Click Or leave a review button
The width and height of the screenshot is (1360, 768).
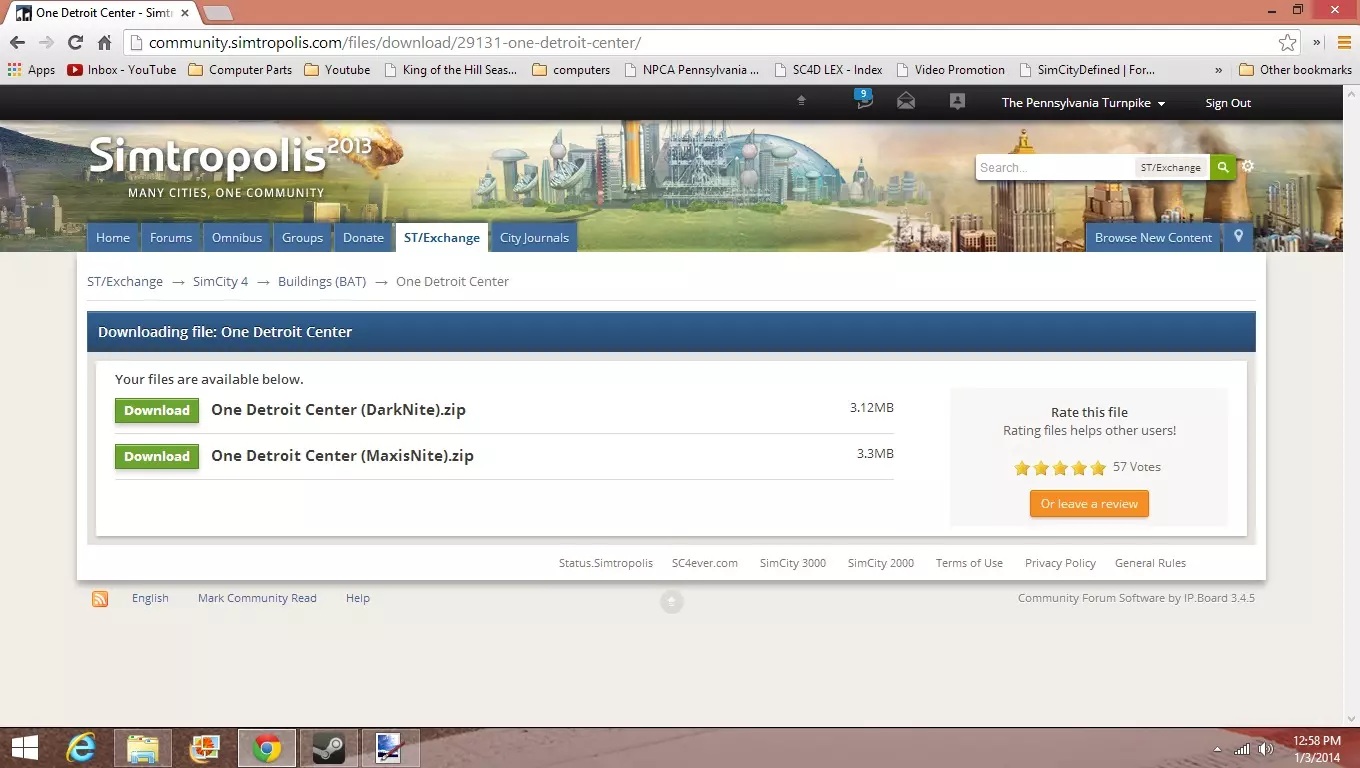[1089, 504]
